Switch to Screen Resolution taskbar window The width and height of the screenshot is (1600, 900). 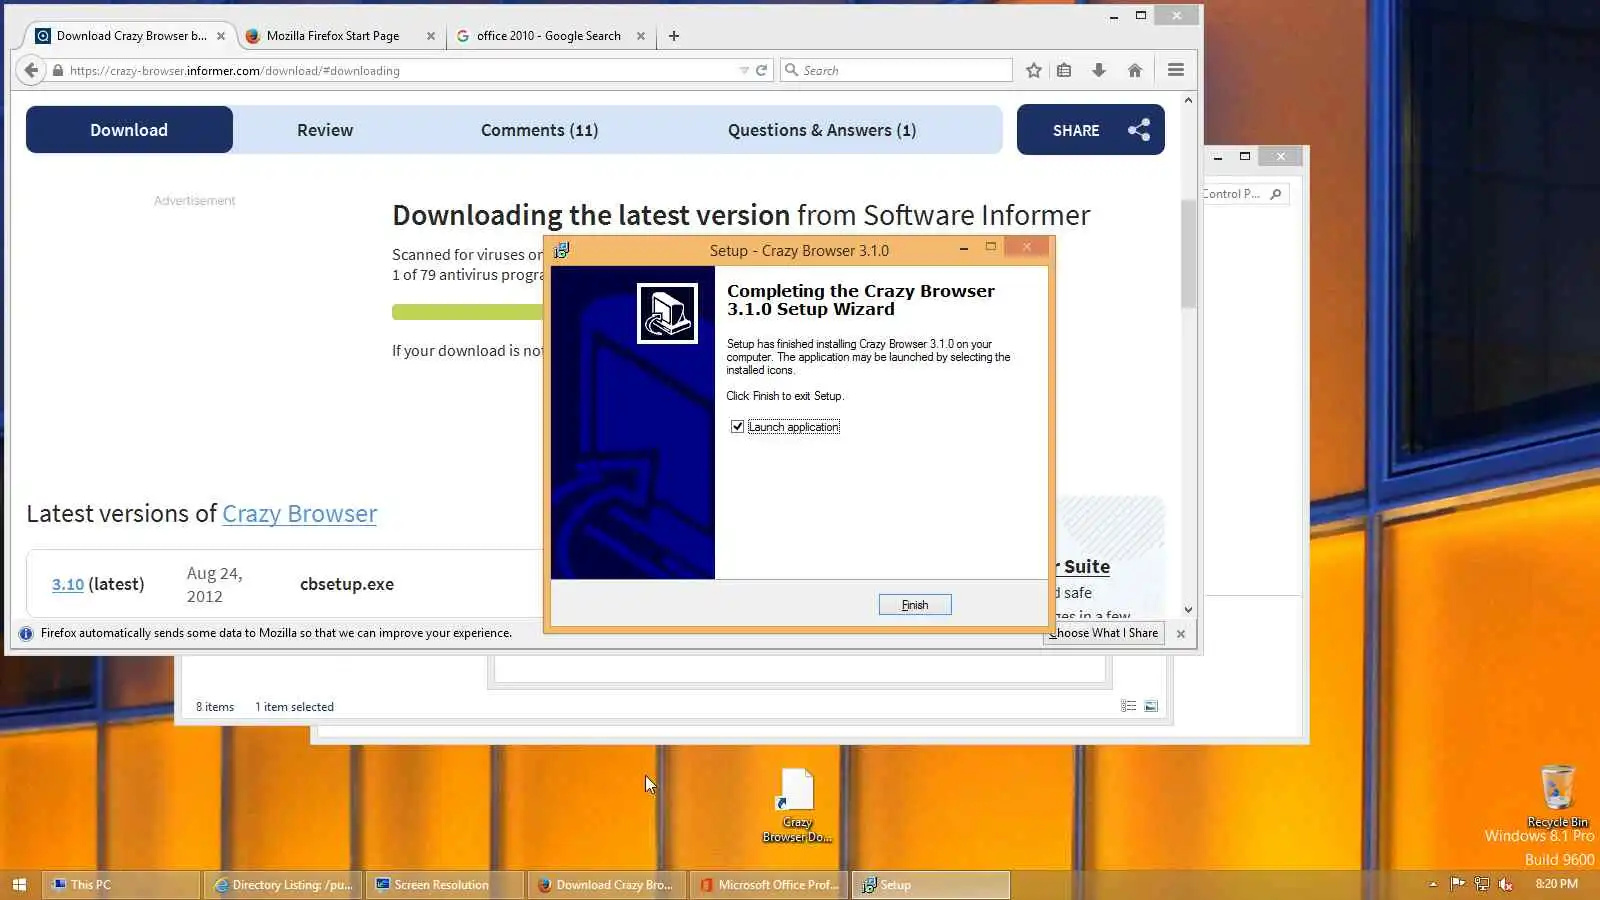[x=445, y=885]
